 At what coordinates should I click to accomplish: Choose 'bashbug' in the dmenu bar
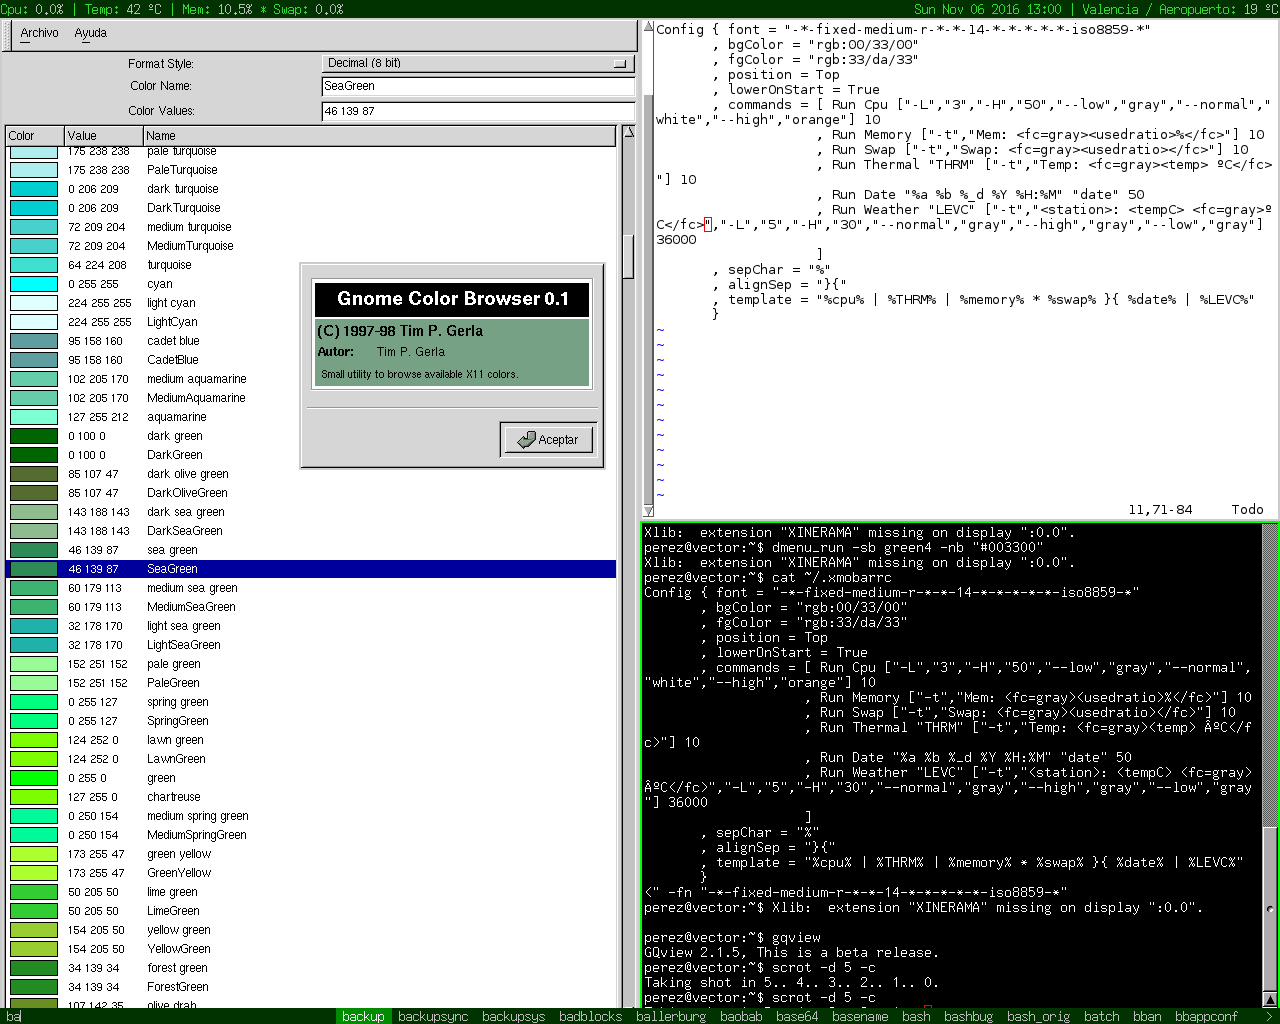969,1016
